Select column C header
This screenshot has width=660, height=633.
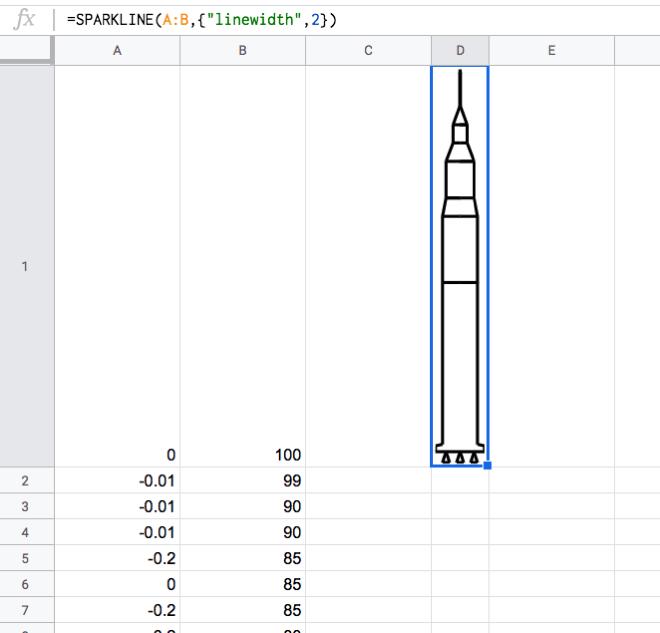point(368,51)
